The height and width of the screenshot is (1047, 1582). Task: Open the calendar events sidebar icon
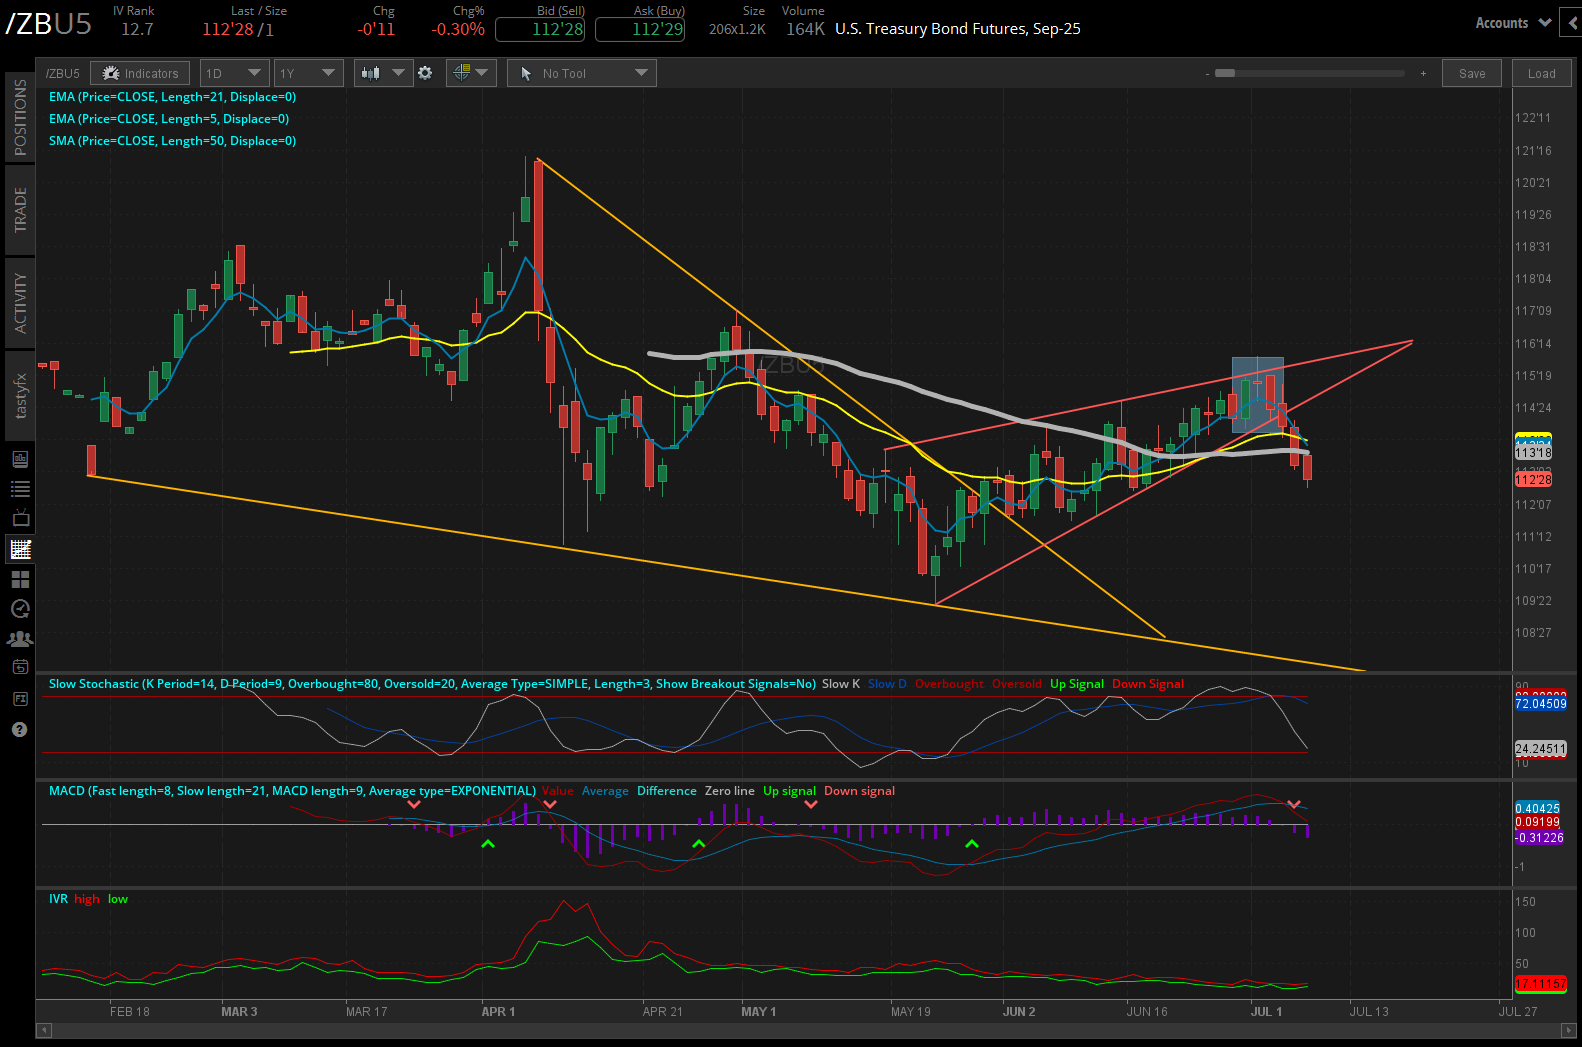(x=20, y=667)
